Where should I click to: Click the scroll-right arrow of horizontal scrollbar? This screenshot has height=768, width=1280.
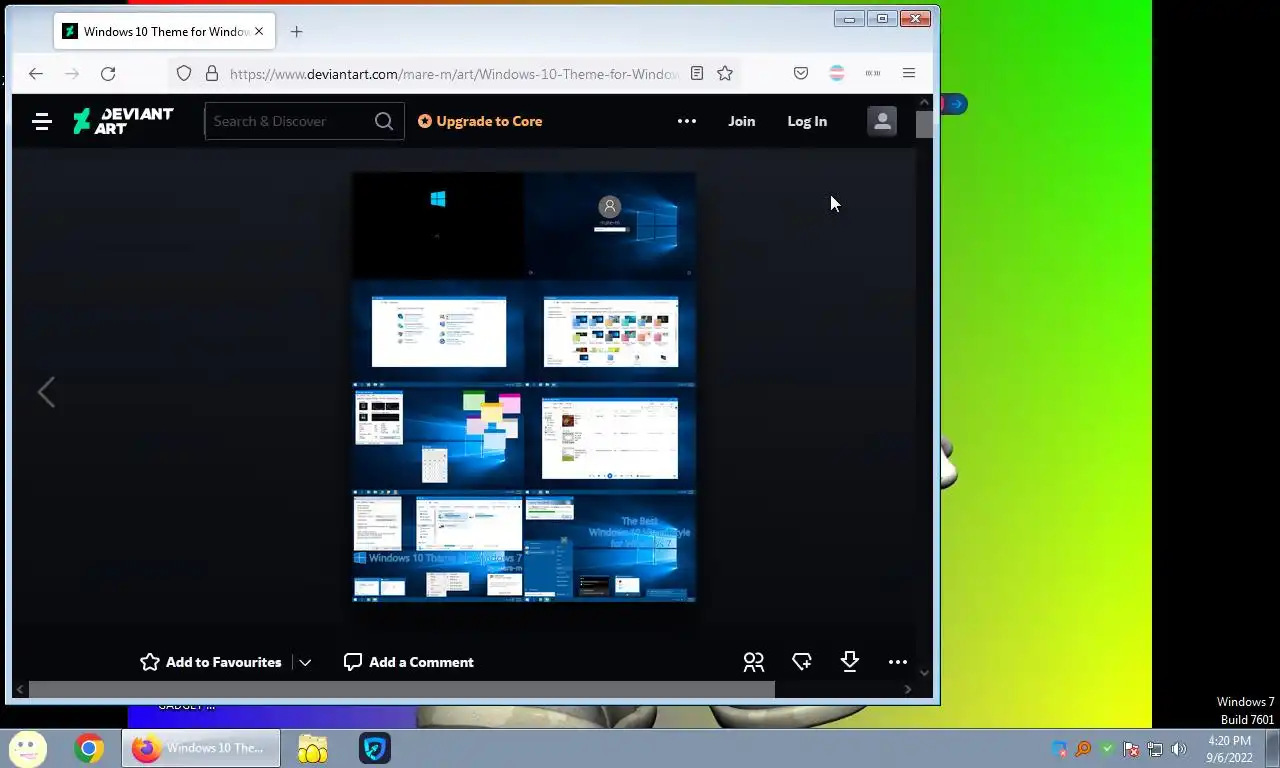[x=908, y=689]
